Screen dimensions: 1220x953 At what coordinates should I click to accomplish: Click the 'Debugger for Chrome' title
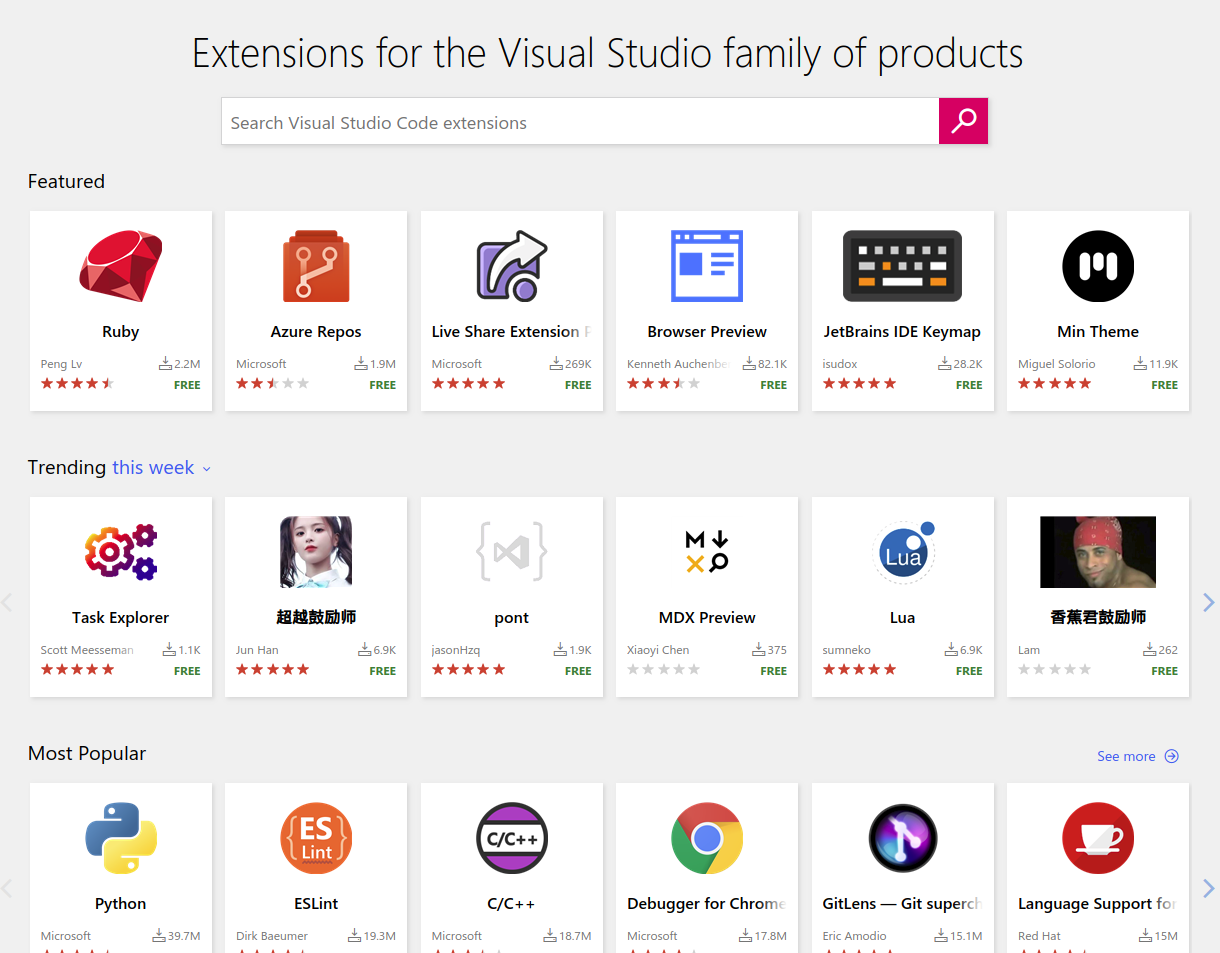pyautogui.click(x=707, y=904)
